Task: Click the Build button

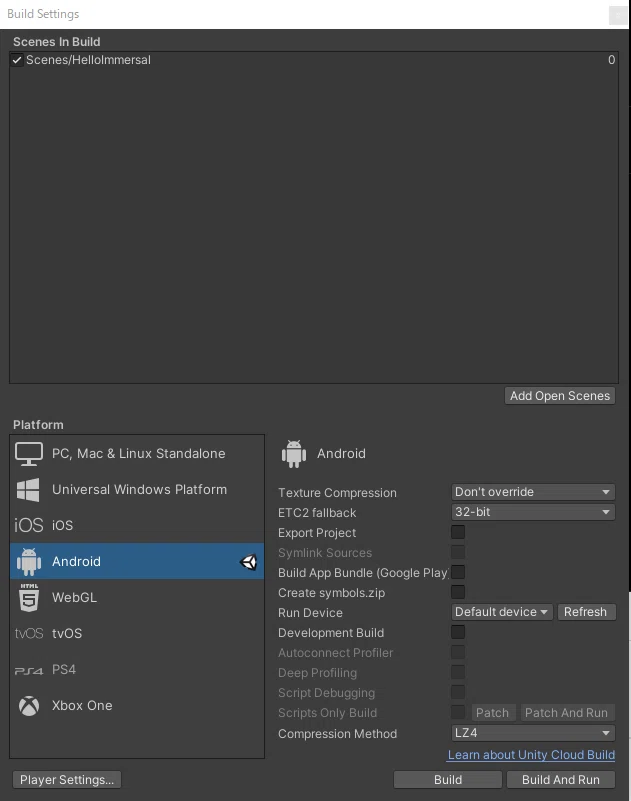Action: pyautogui.click(x=448, y=780)
